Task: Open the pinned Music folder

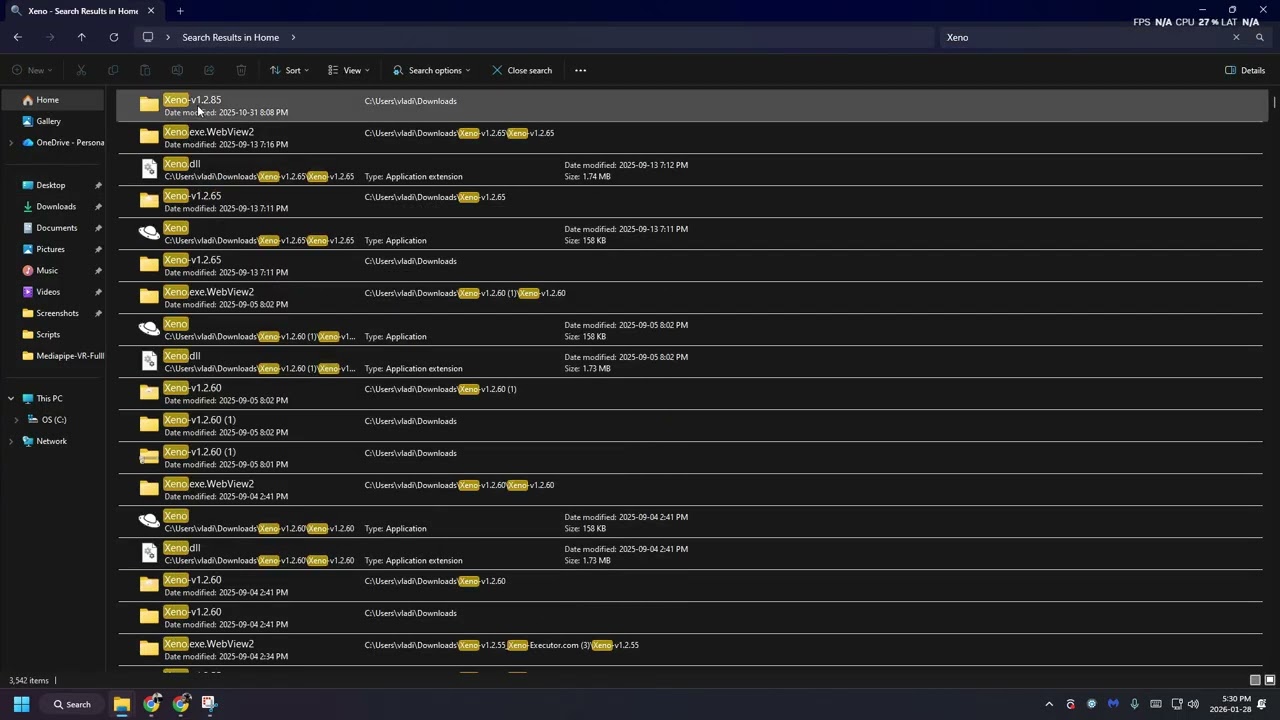Action: pos(47,271)
